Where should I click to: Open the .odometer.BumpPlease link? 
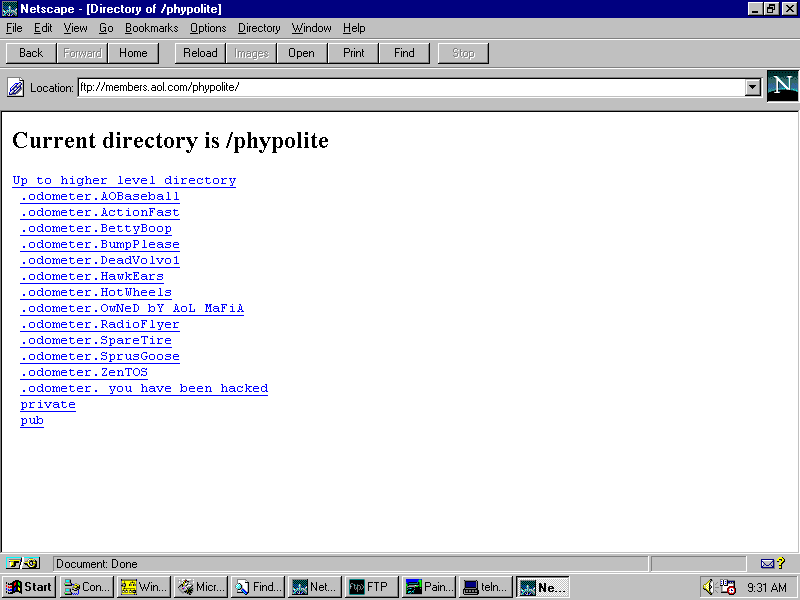pyautogui.click(x=100, y=244)
